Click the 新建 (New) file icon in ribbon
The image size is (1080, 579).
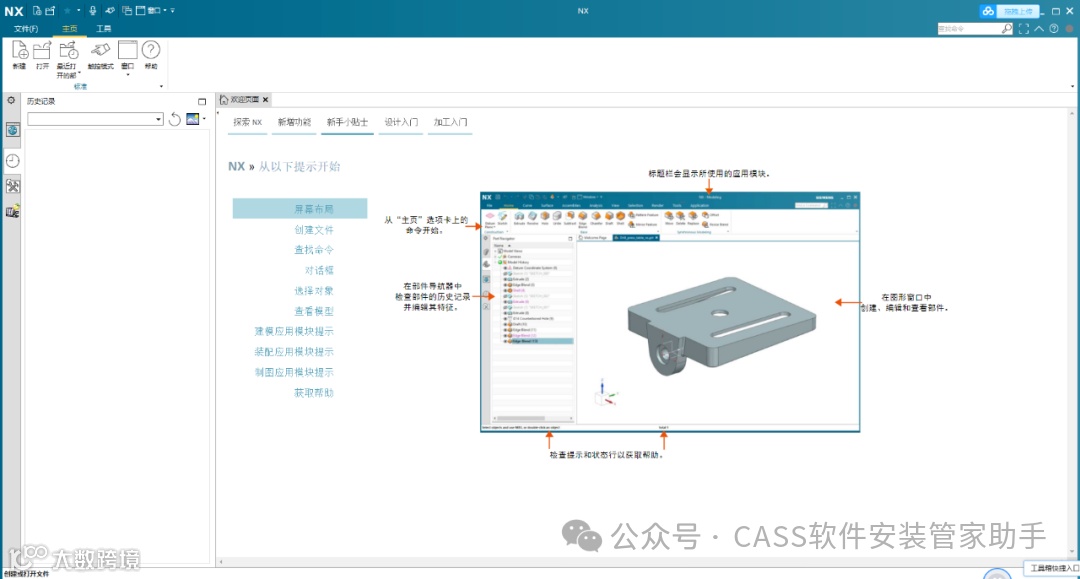pyautogui.click(x=19, y=51)
